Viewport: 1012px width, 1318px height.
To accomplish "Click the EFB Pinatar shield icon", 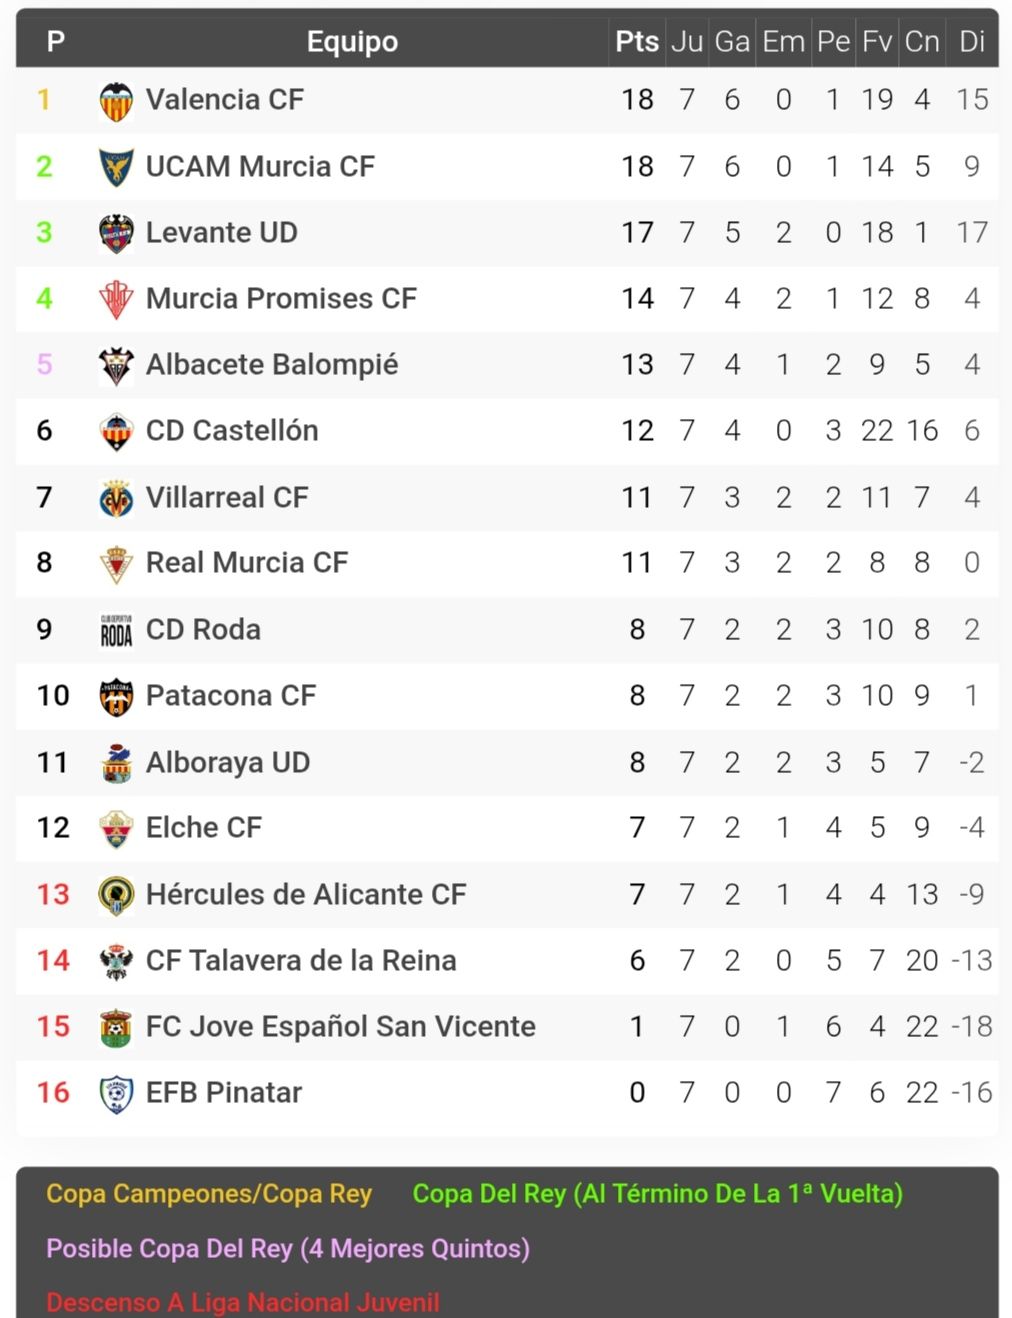I will (x=116, y=1093).
